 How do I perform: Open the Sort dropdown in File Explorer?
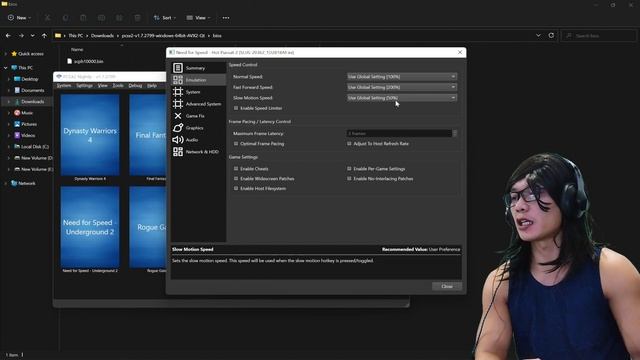(164, 18)
